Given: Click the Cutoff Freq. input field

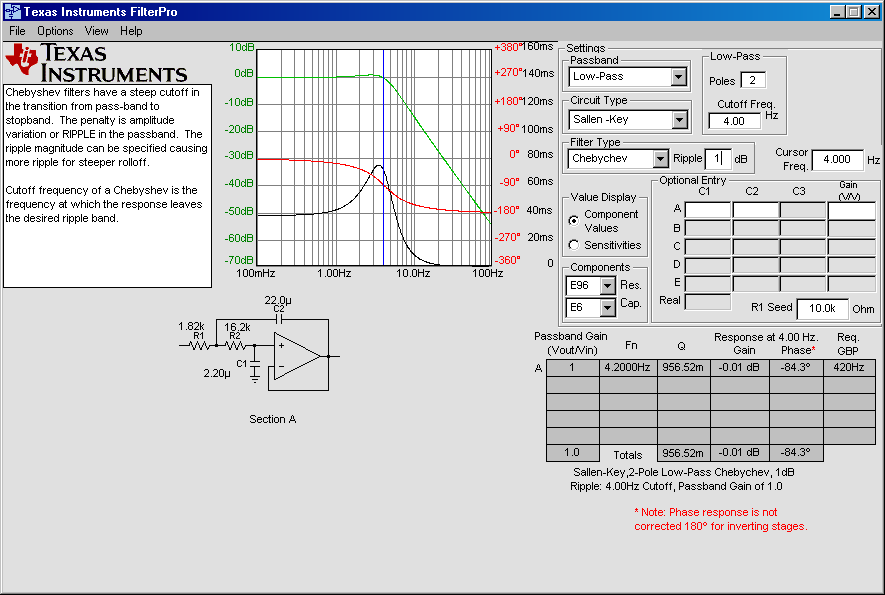Looking at the screenshot, I should [734, 121].
